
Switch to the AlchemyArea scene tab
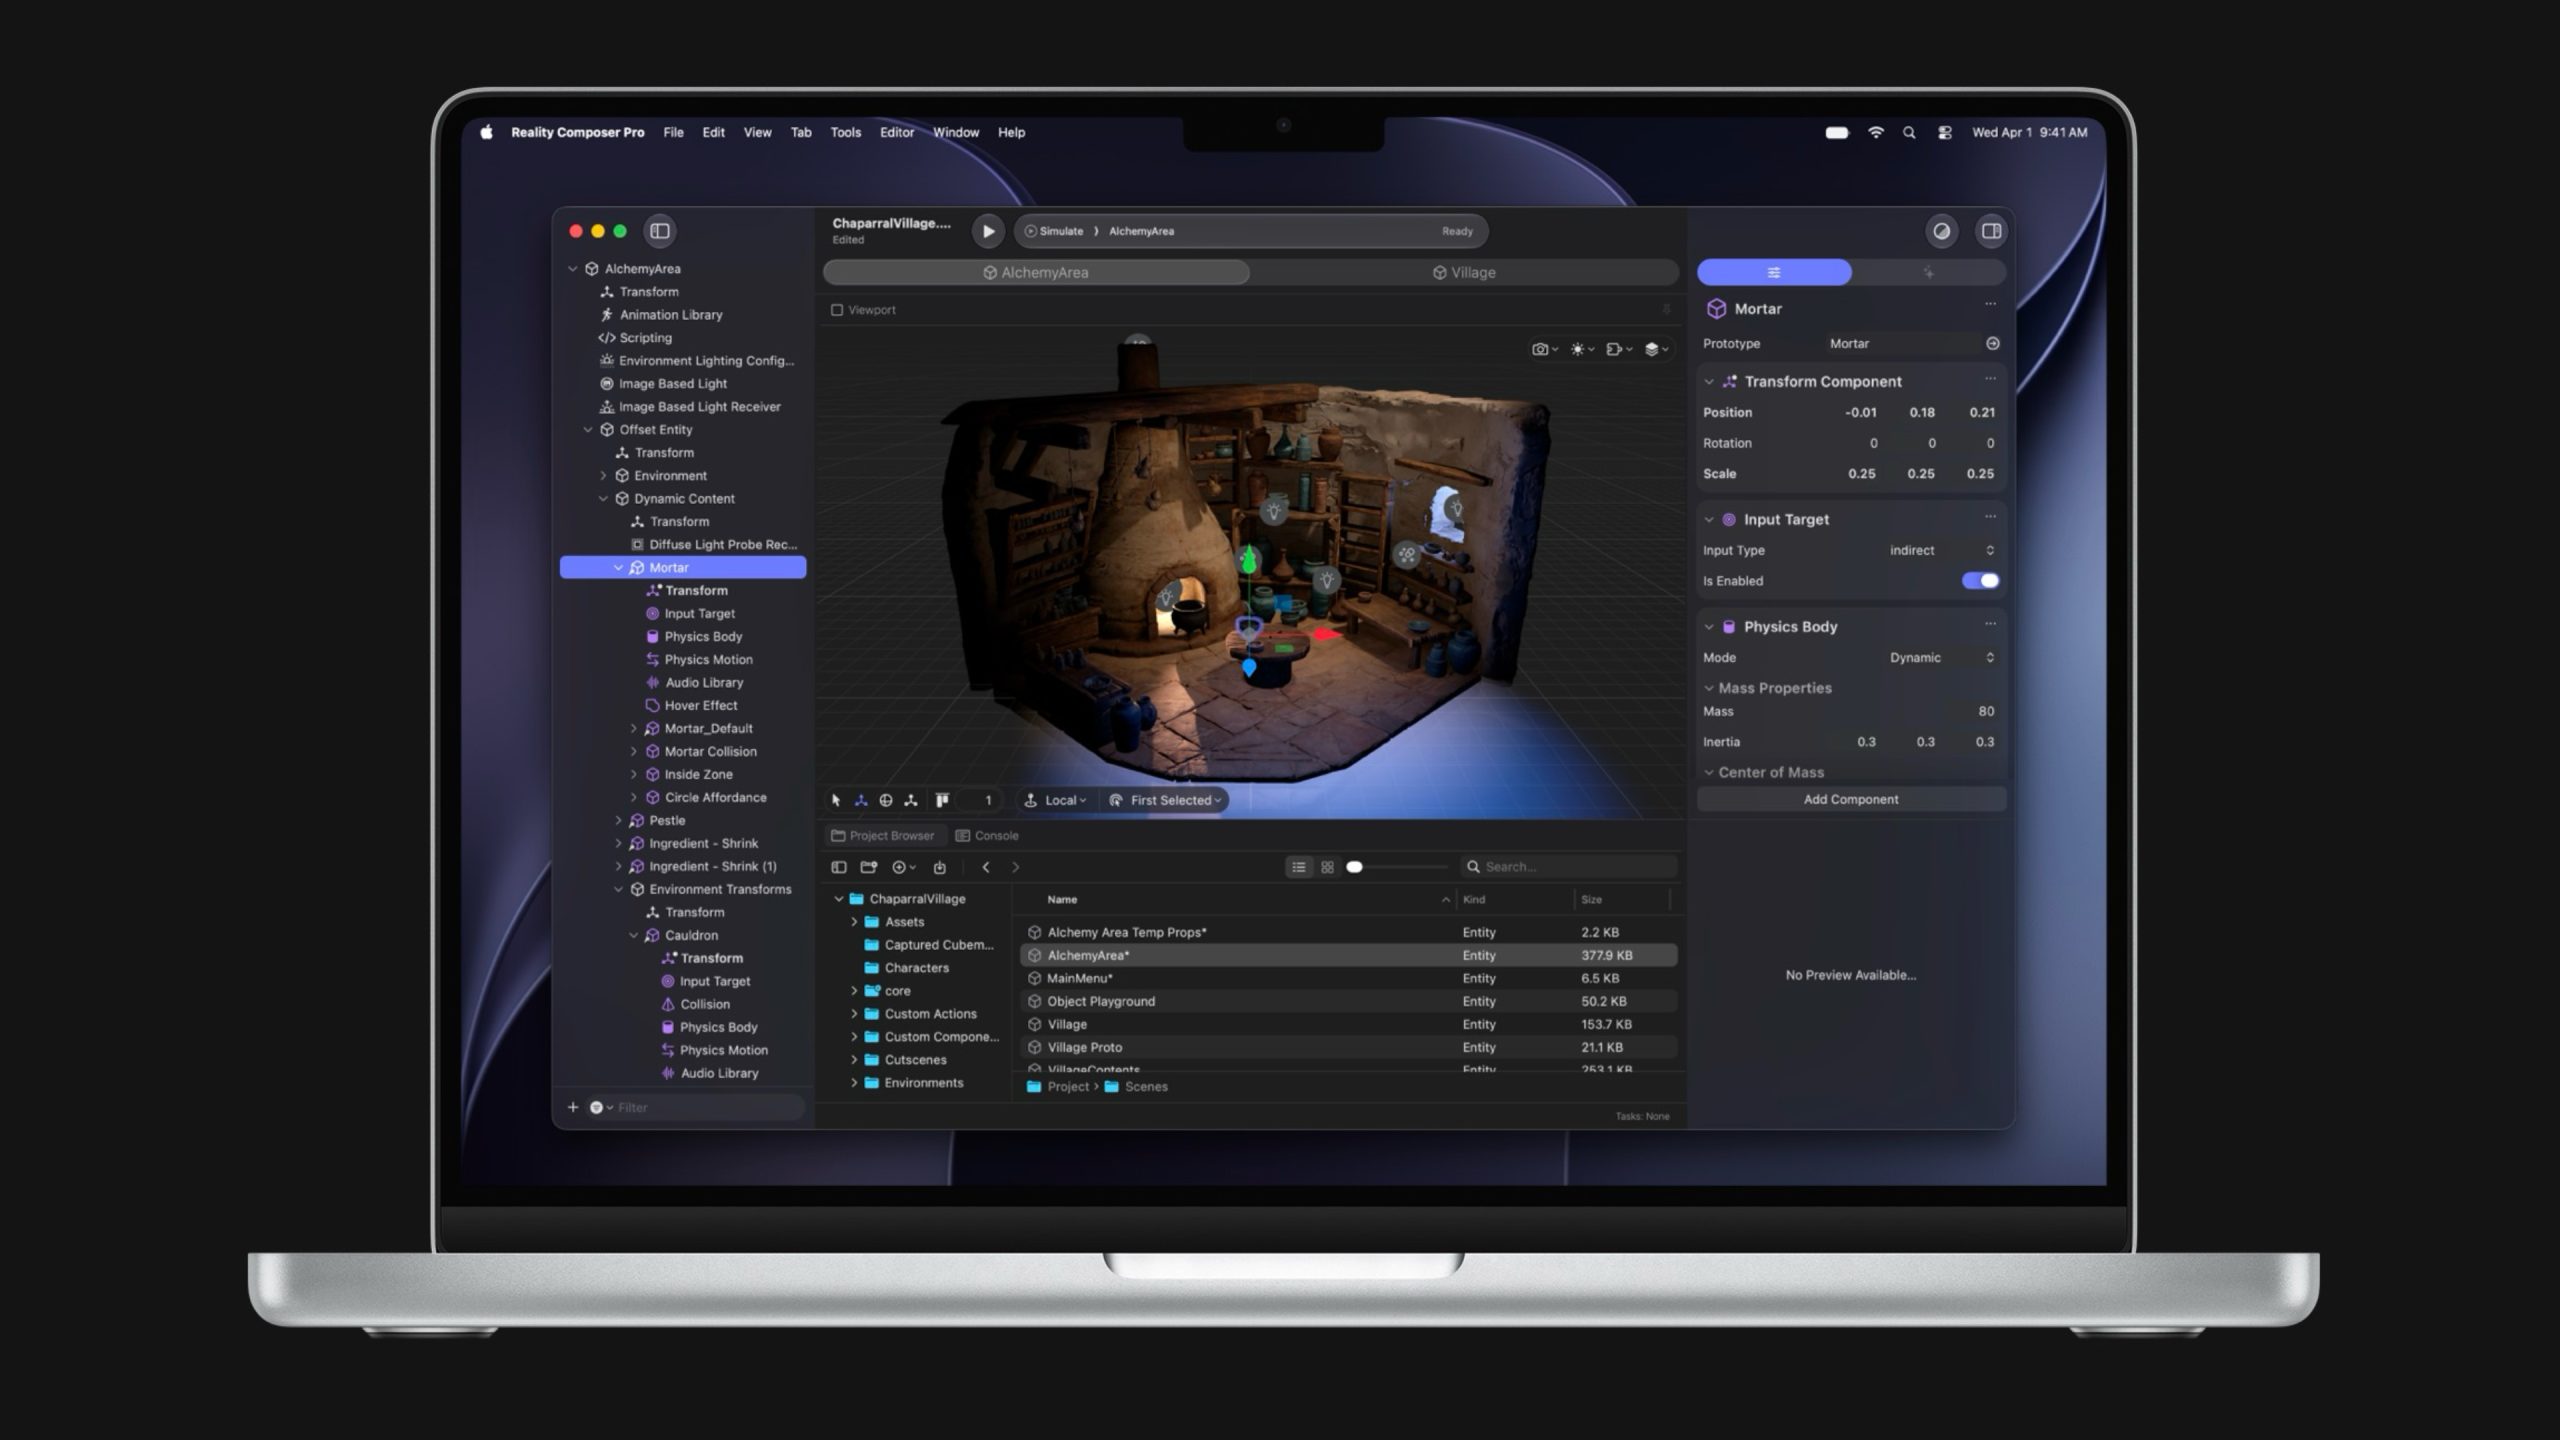[x=1036, y=272]
